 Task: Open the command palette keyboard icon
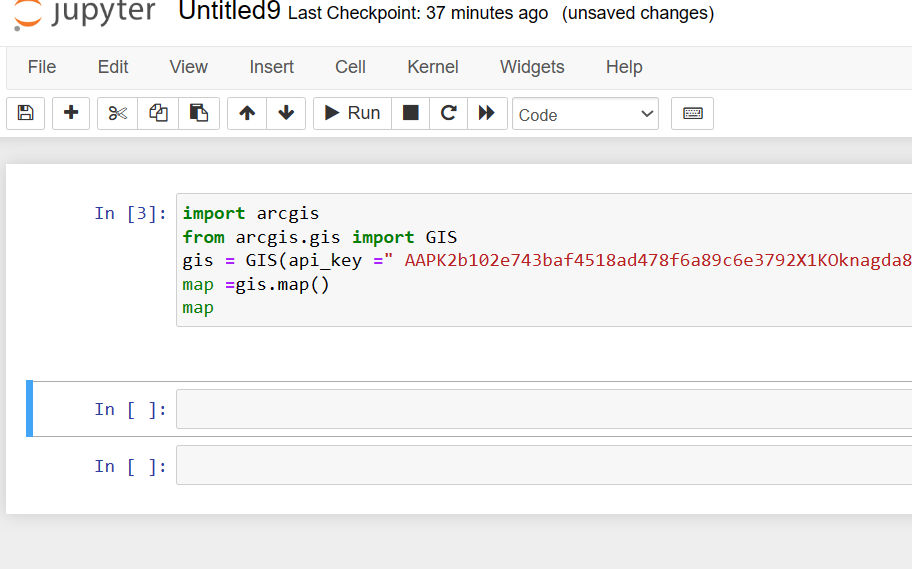(692, 114)
